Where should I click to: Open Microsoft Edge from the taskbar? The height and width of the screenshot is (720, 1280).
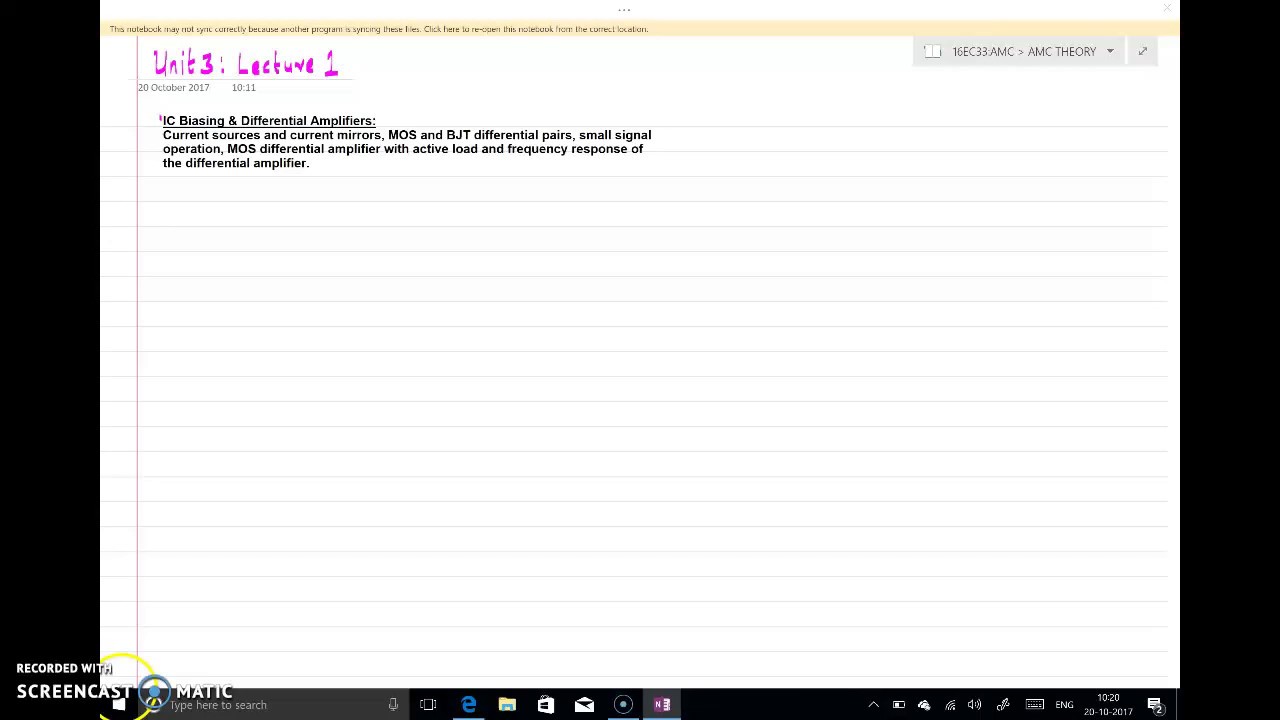pyautogui.click(x=468, y=705)
